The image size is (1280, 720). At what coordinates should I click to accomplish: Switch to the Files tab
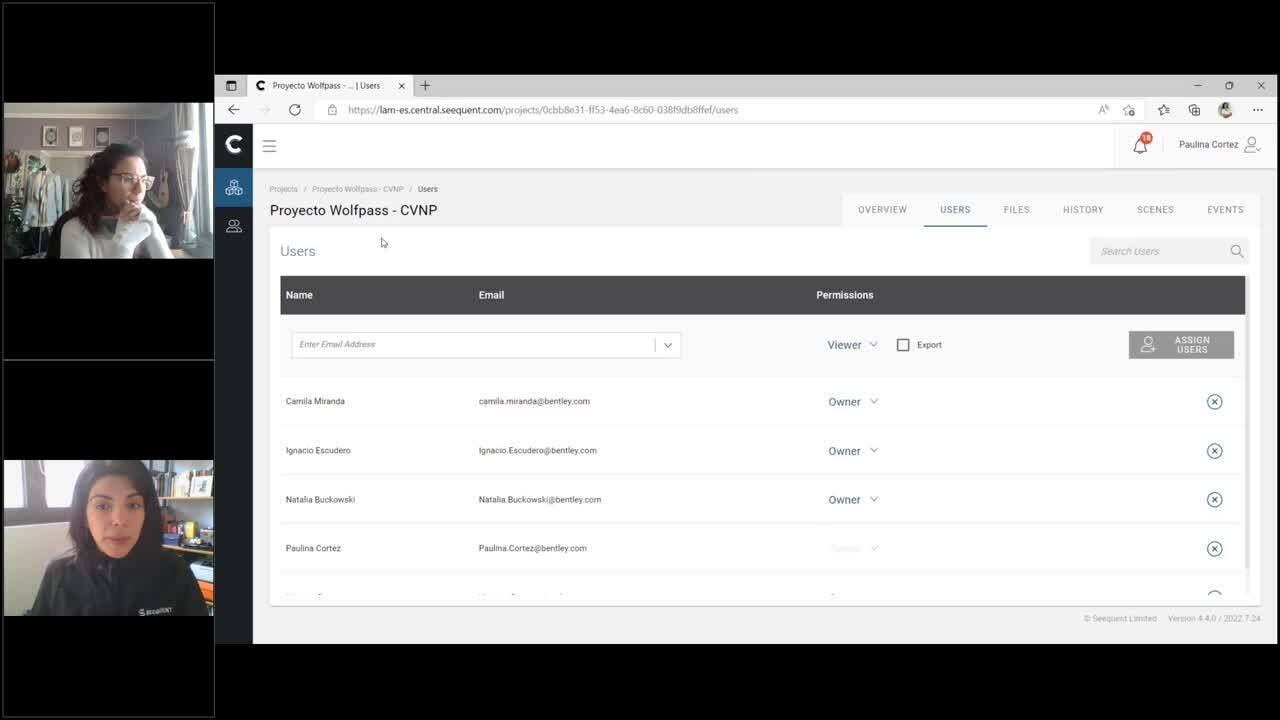click(1016, 210)
